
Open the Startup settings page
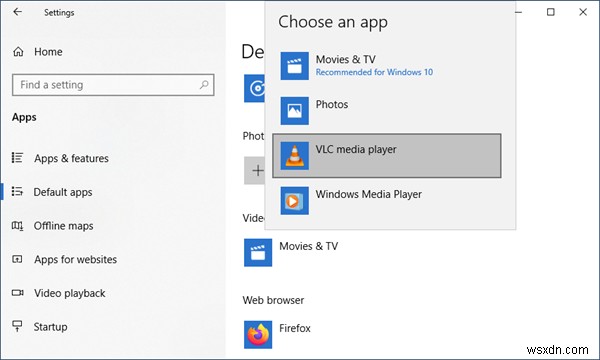(50, 327)
